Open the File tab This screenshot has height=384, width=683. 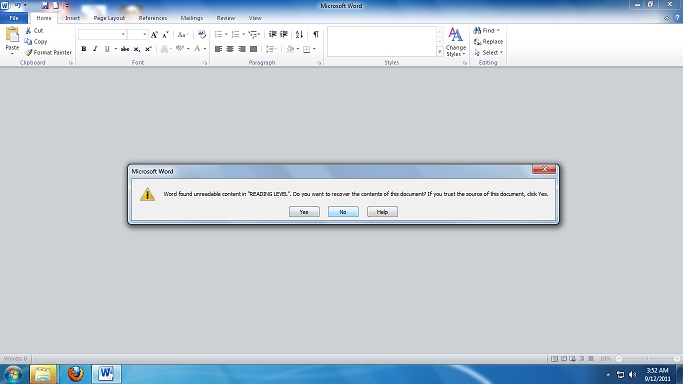pos(14,18)
